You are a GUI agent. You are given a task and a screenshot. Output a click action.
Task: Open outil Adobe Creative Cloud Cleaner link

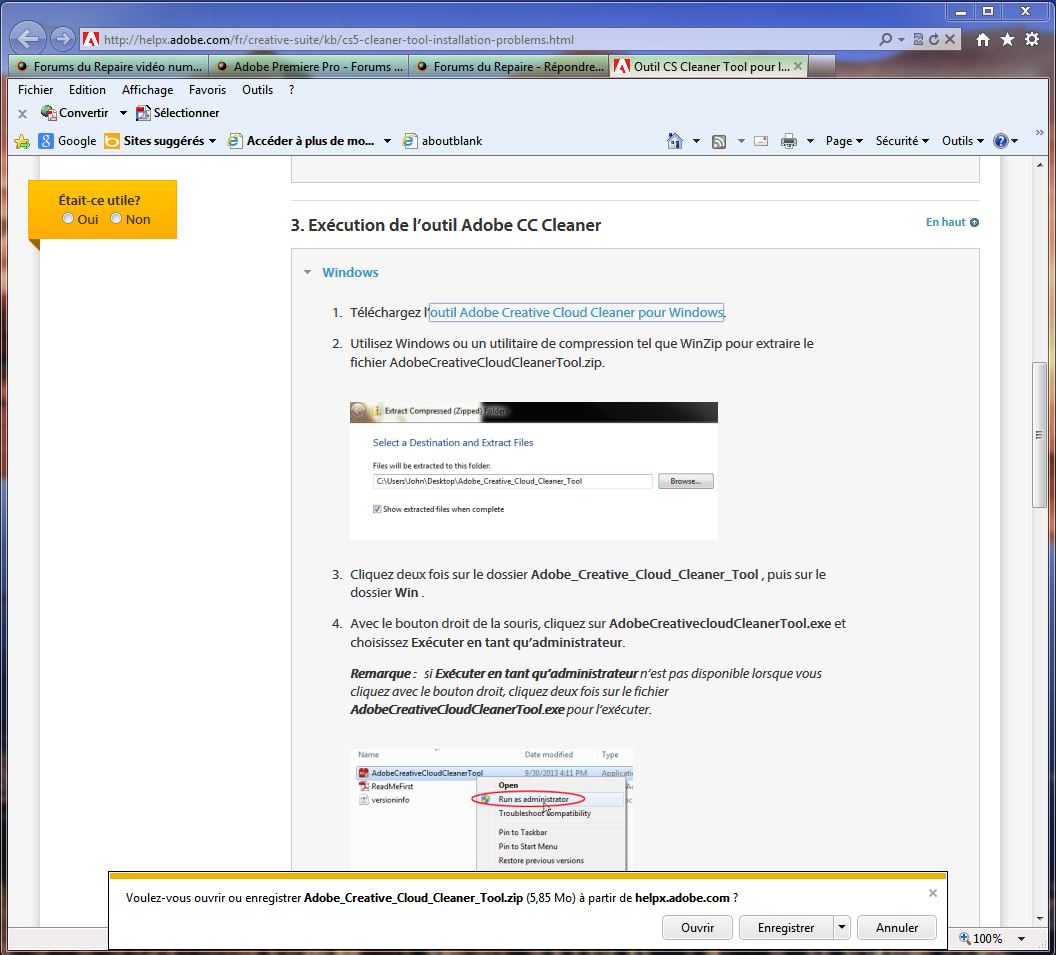click(x=576, y=312)
